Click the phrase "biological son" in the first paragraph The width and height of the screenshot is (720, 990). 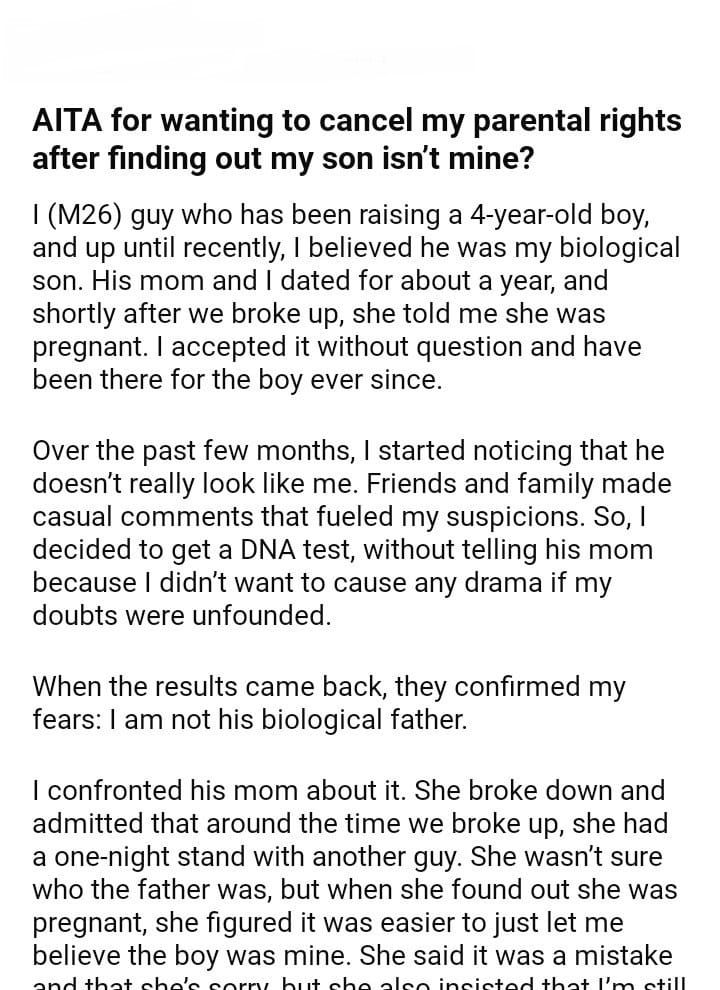pyautogui.click(x=588, y=247)
